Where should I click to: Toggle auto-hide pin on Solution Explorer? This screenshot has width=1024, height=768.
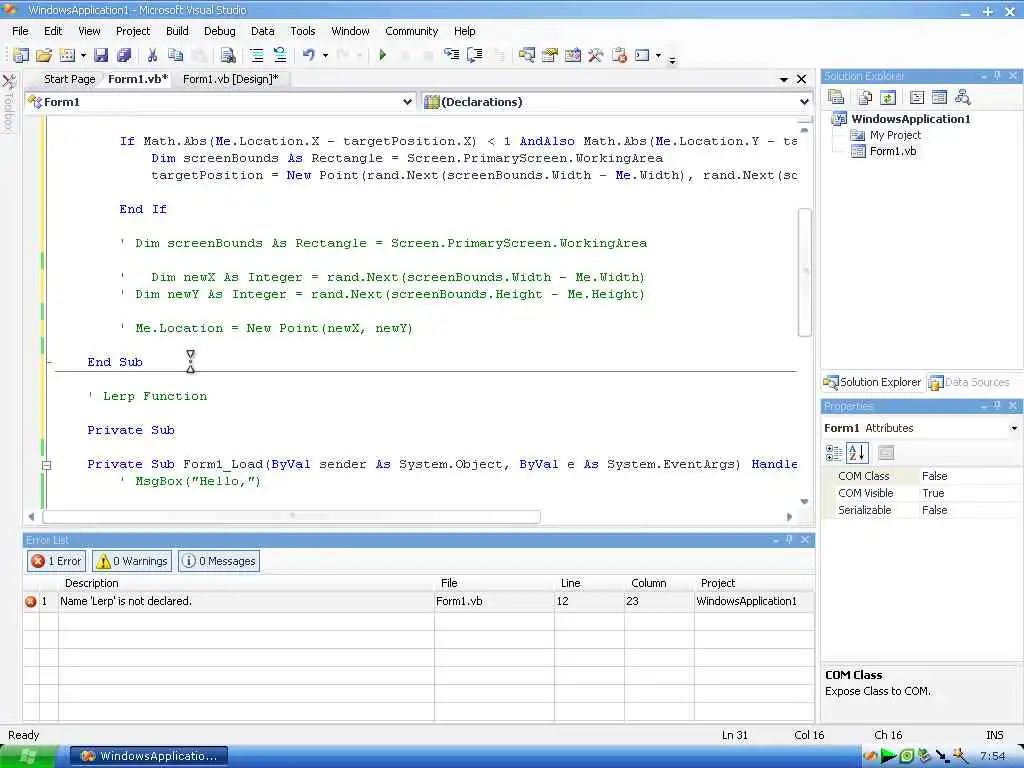coord(997,76)
